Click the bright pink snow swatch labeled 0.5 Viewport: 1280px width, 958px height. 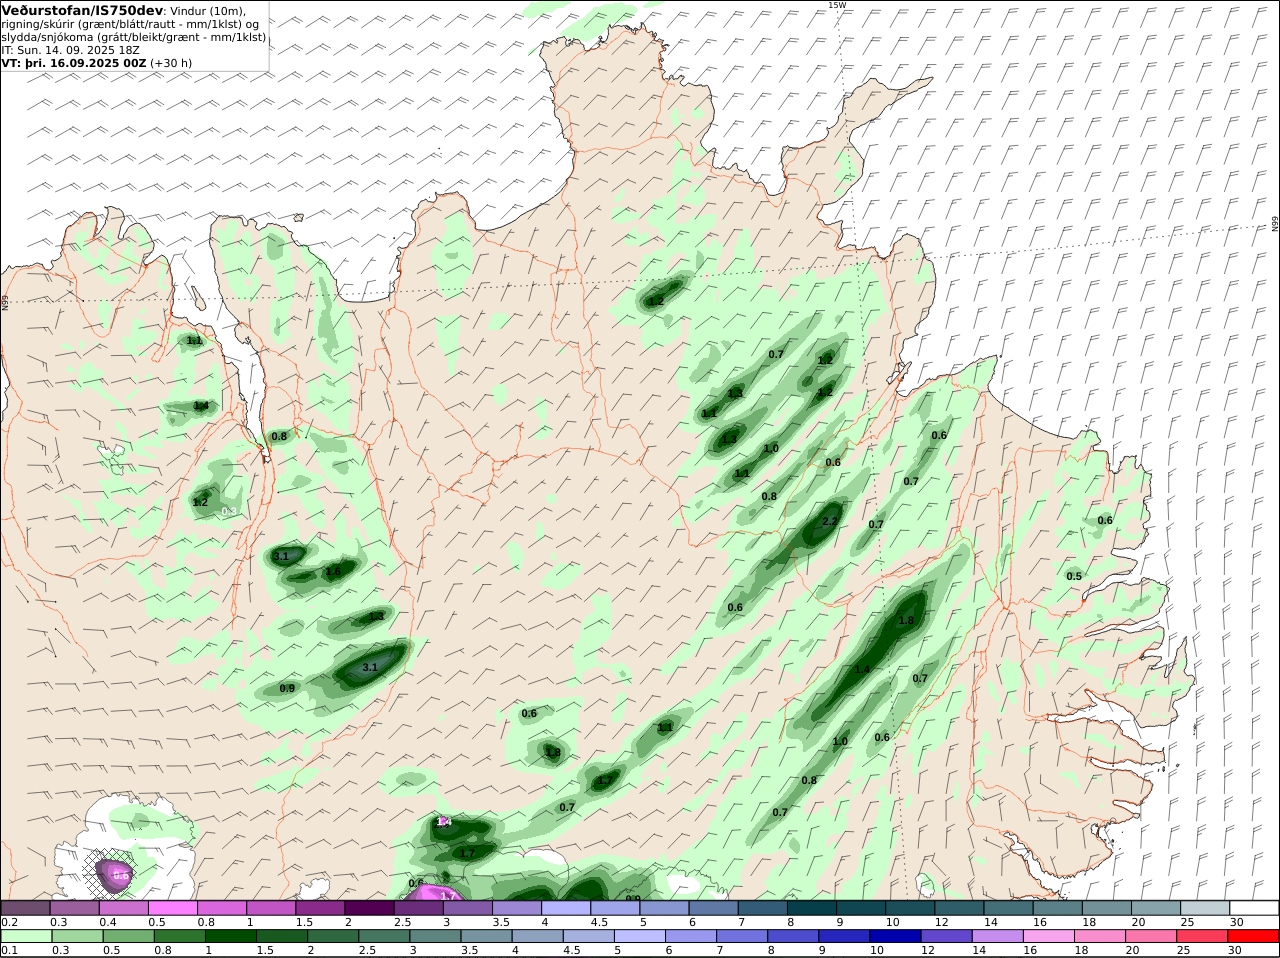tap(172, 907)
